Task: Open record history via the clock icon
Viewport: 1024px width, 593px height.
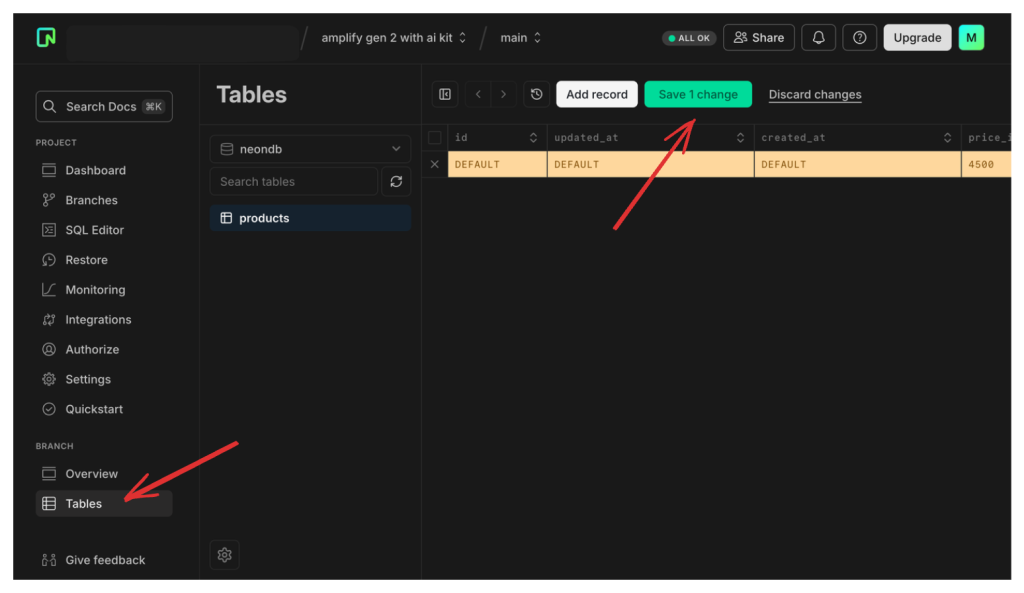Action: (x=536, y=94)
